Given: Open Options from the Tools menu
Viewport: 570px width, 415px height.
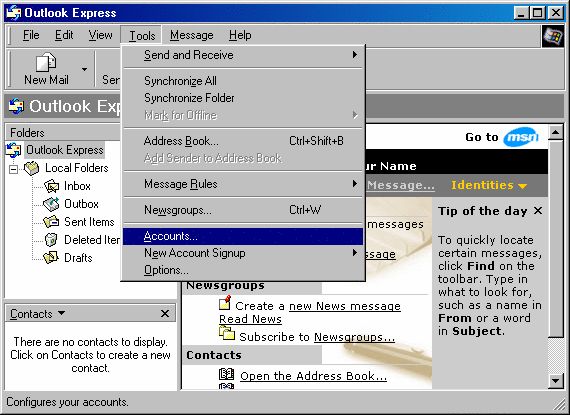Looking at the screenshot, I should coord(243,270).
